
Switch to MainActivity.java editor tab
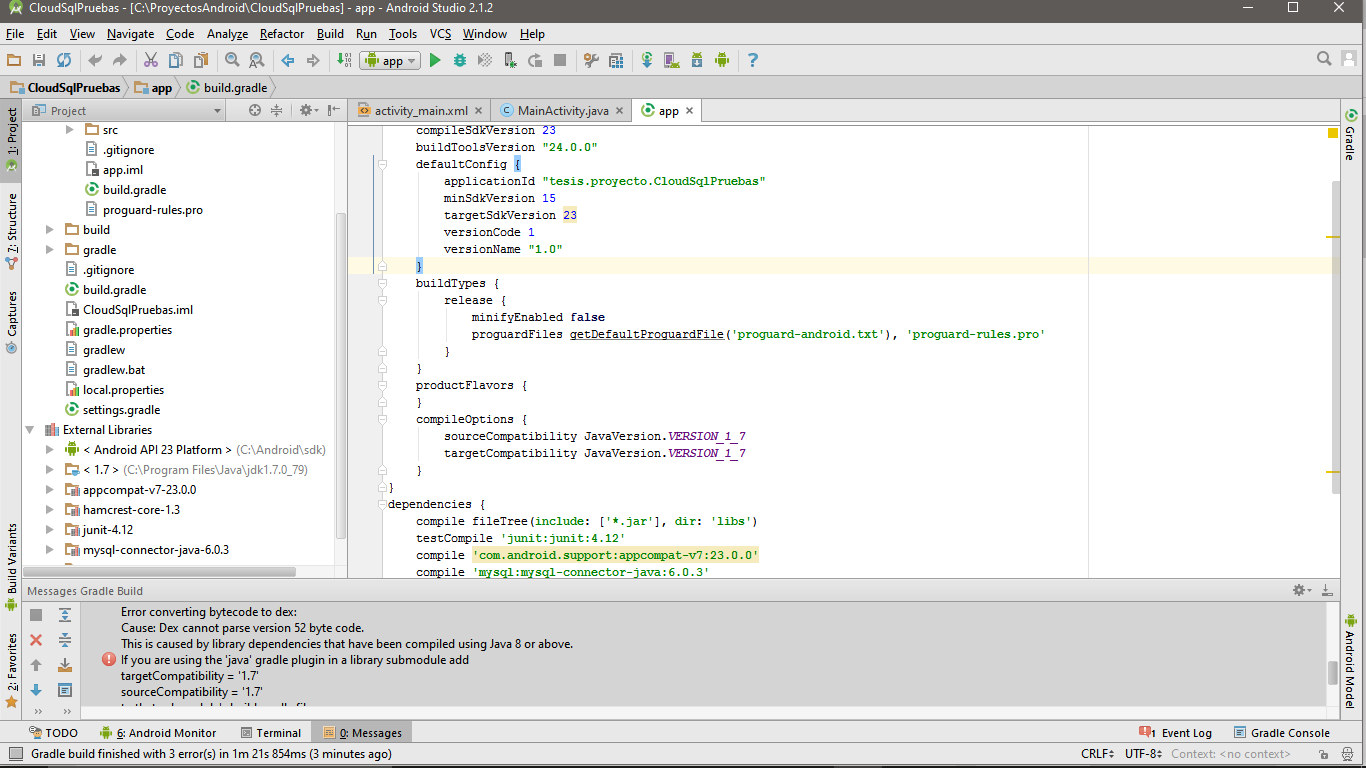564,110
